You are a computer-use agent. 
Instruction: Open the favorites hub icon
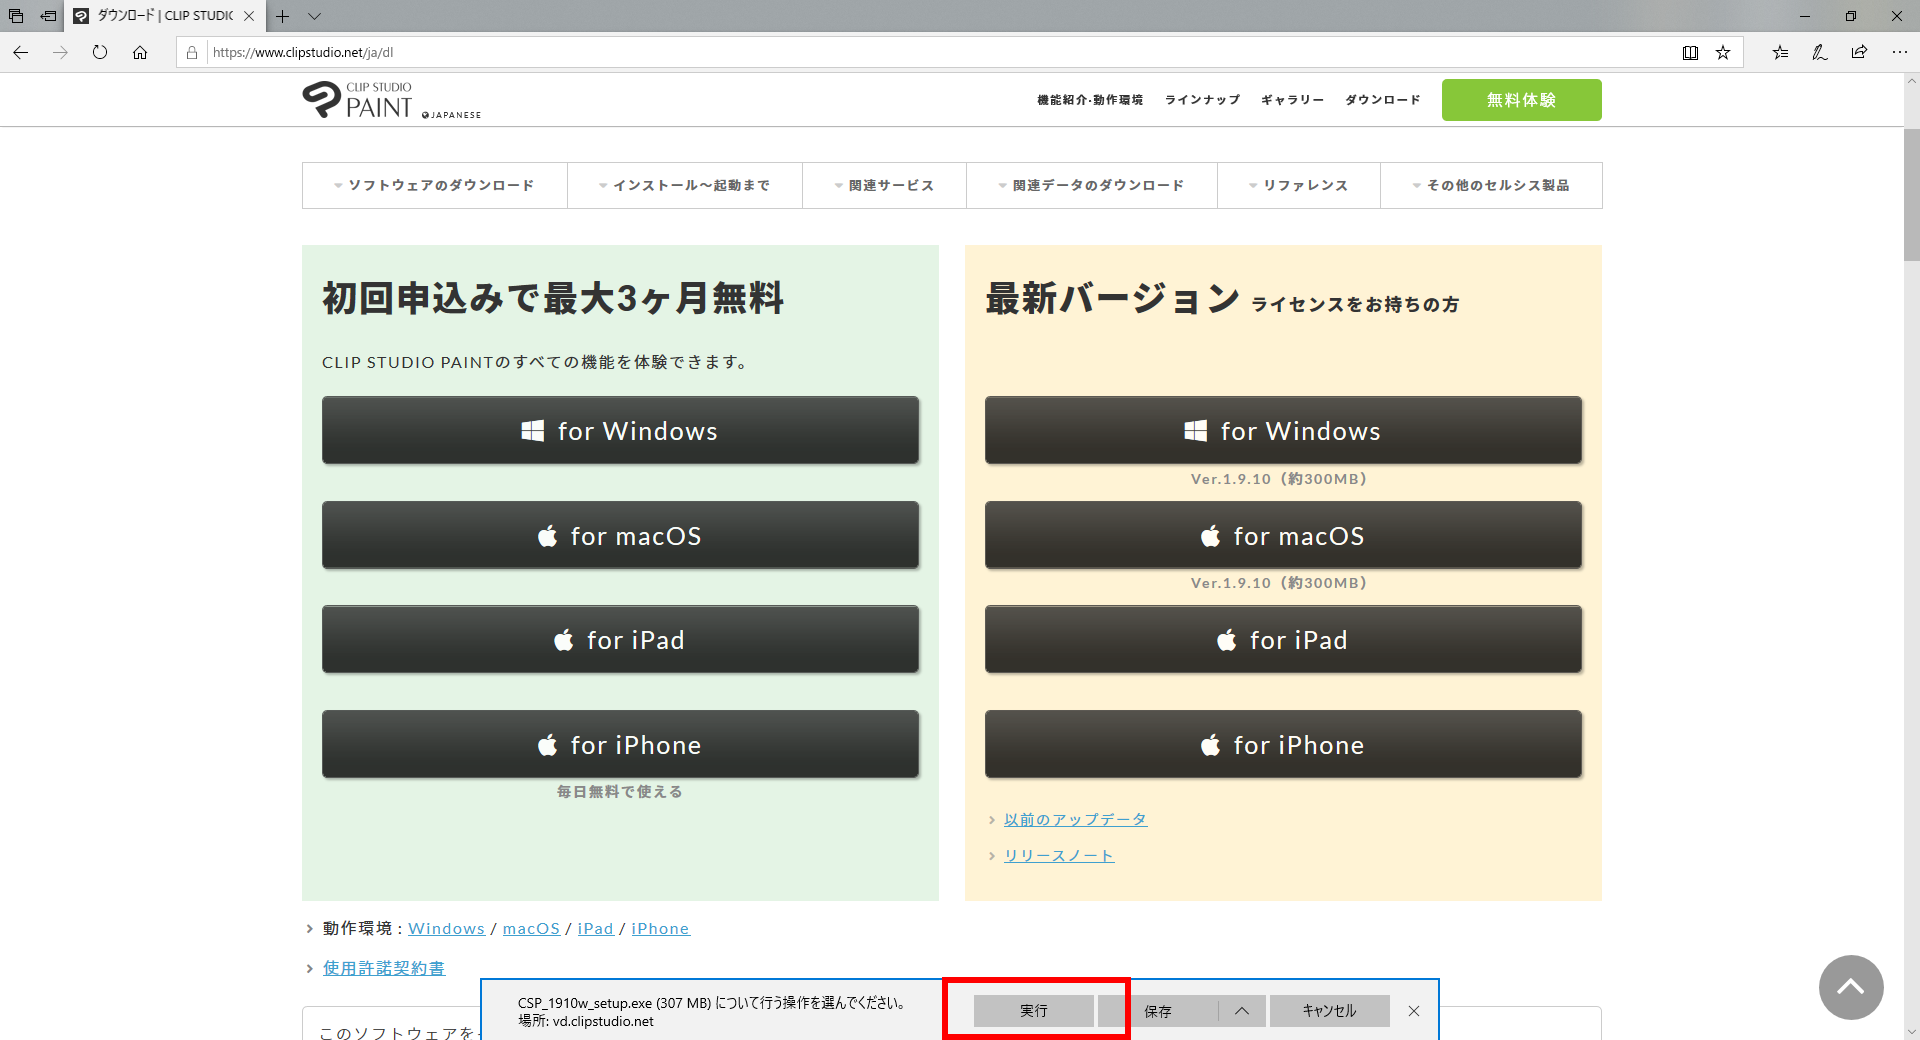pos(1780,52)
